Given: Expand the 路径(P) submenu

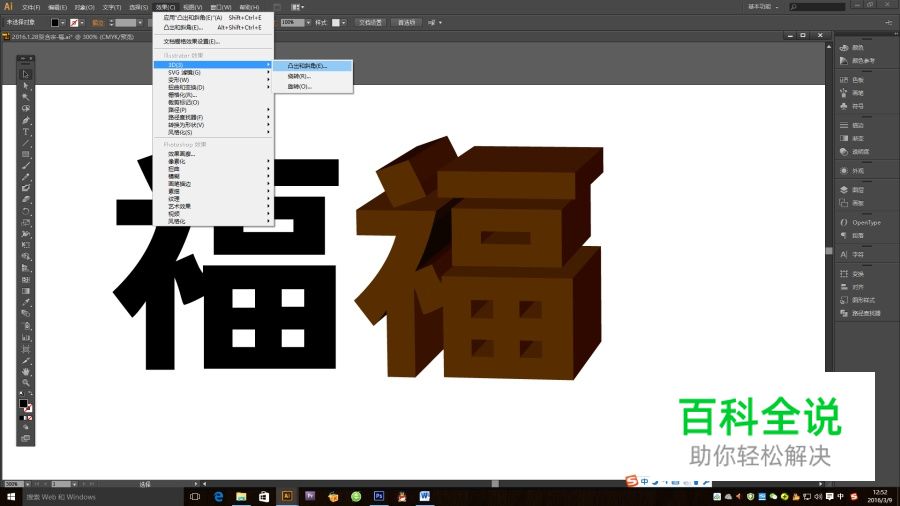Looking at the screenshot, I should coord(213,110).
